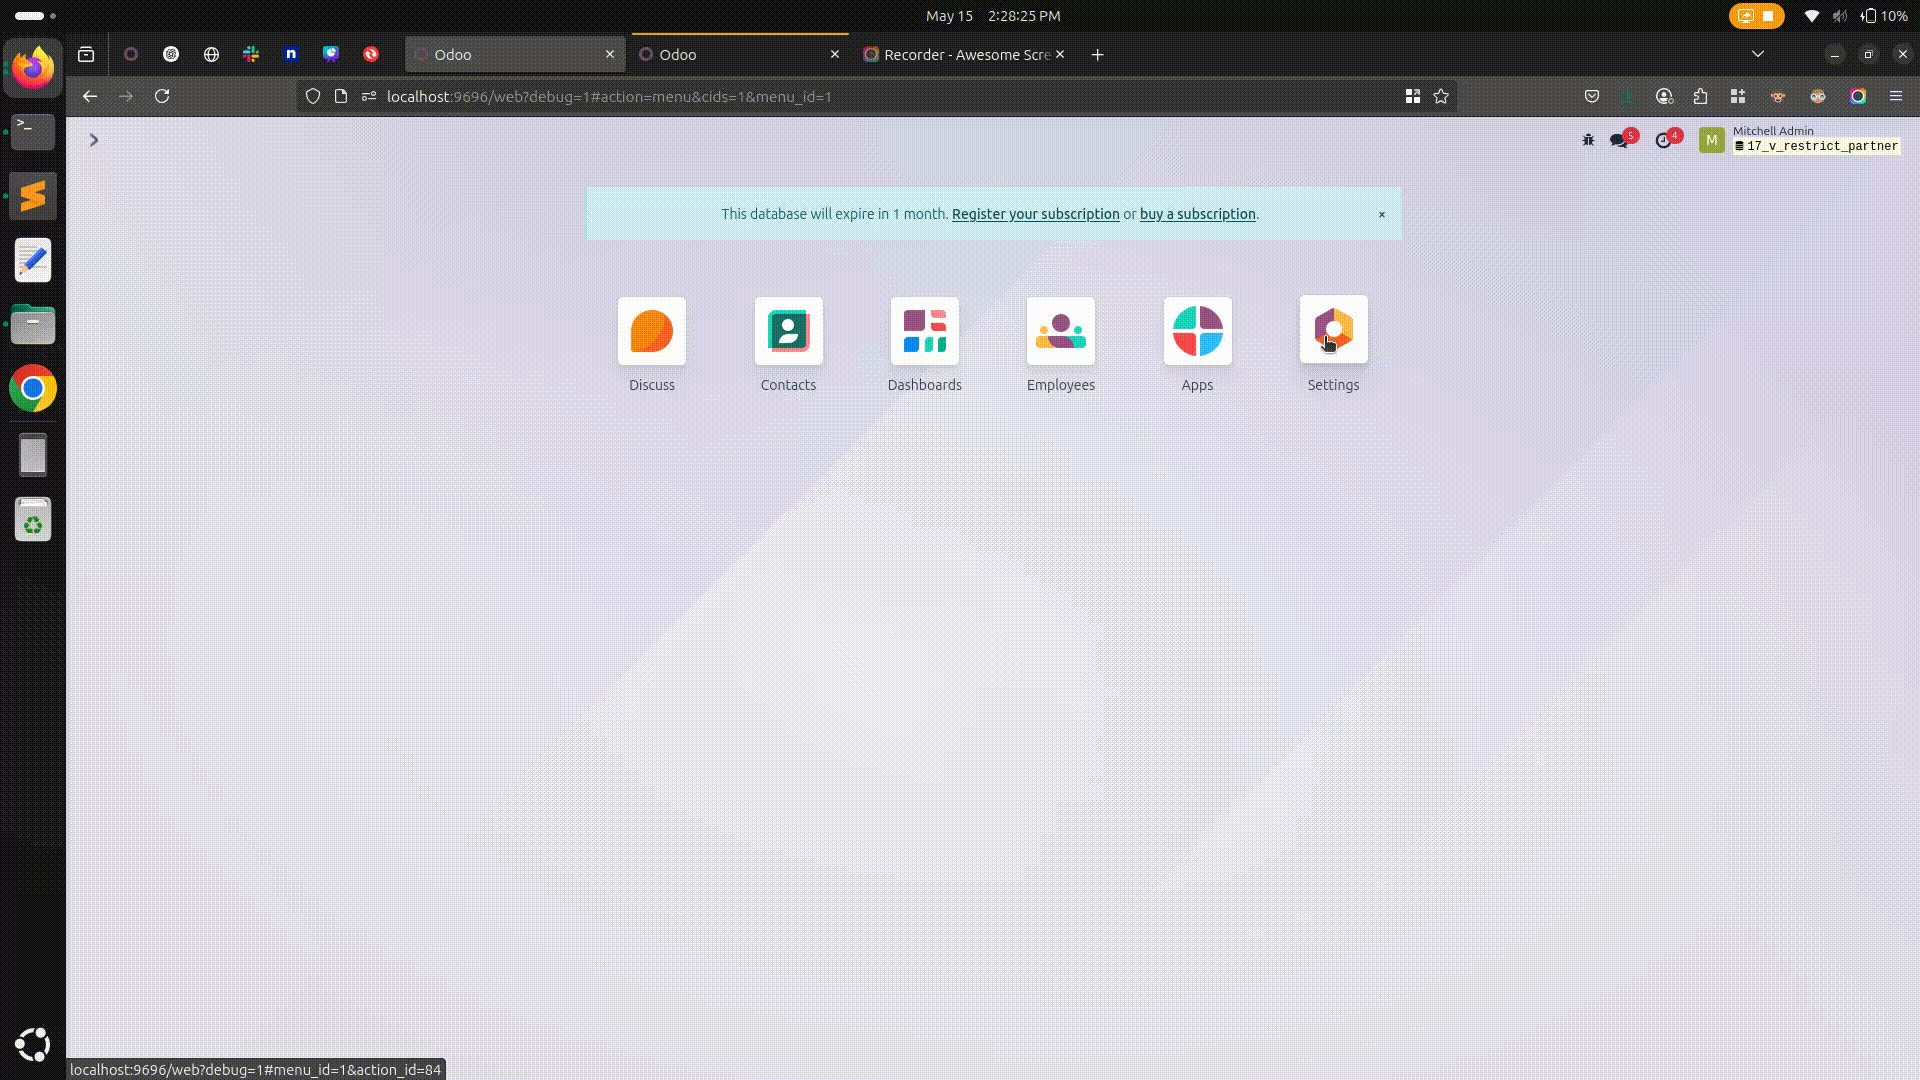Save page to Pocket
Screen dimensions: 1920x1080
pyautogui.click(x=1592, y=96)
